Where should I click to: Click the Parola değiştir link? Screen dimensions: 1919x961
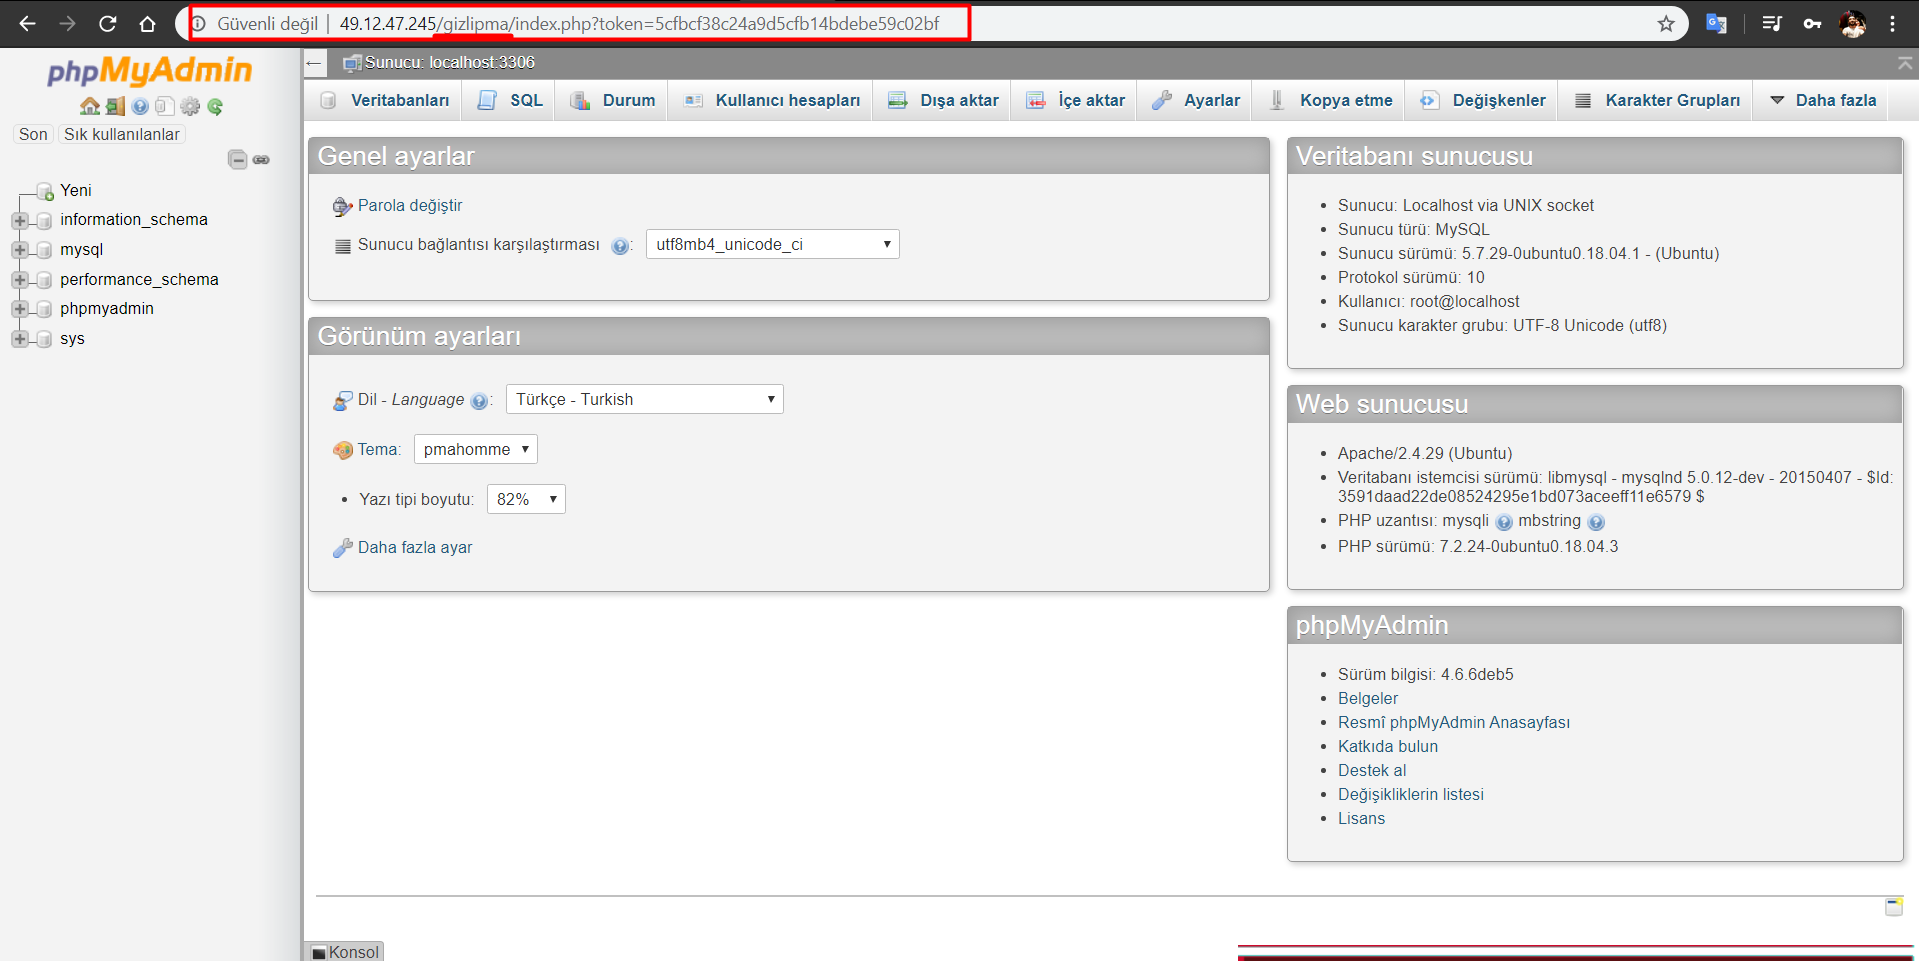pyautogui.click(x=410, y=205)
